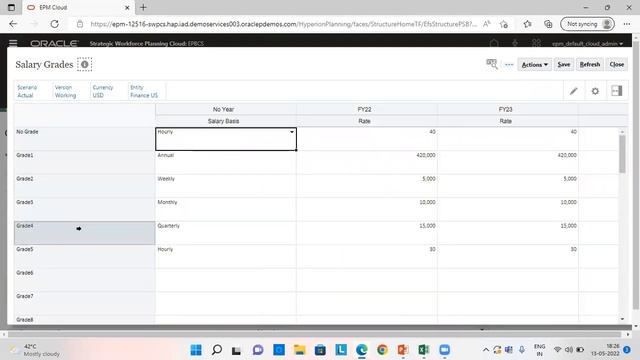
Task: Reload the browser page
Action: click(x=54, y=24)
